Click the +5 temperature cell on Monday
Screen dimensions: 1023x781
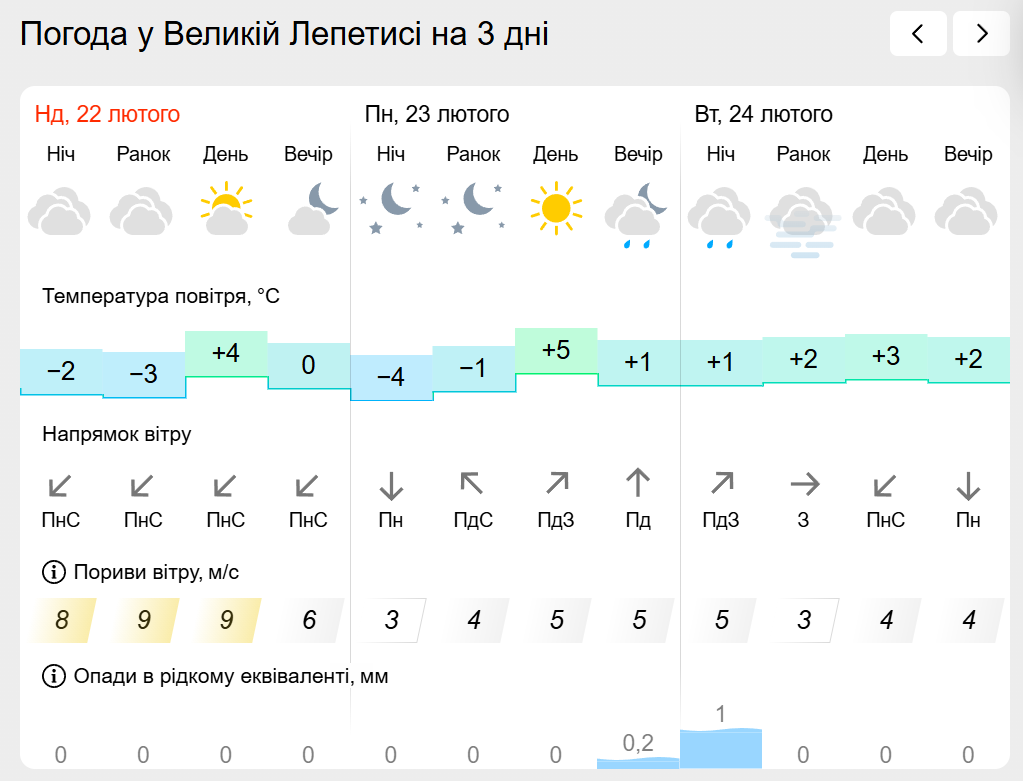coord(556,351)
